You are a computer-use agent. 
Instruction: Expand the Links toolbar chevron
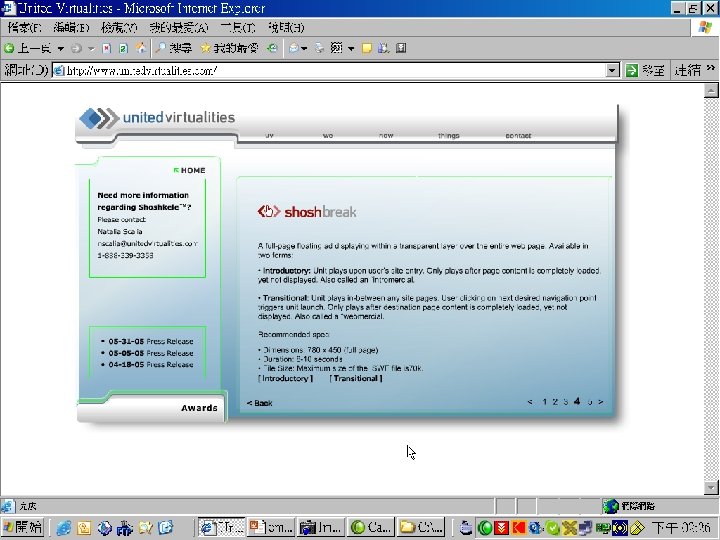tap(711, 68)
